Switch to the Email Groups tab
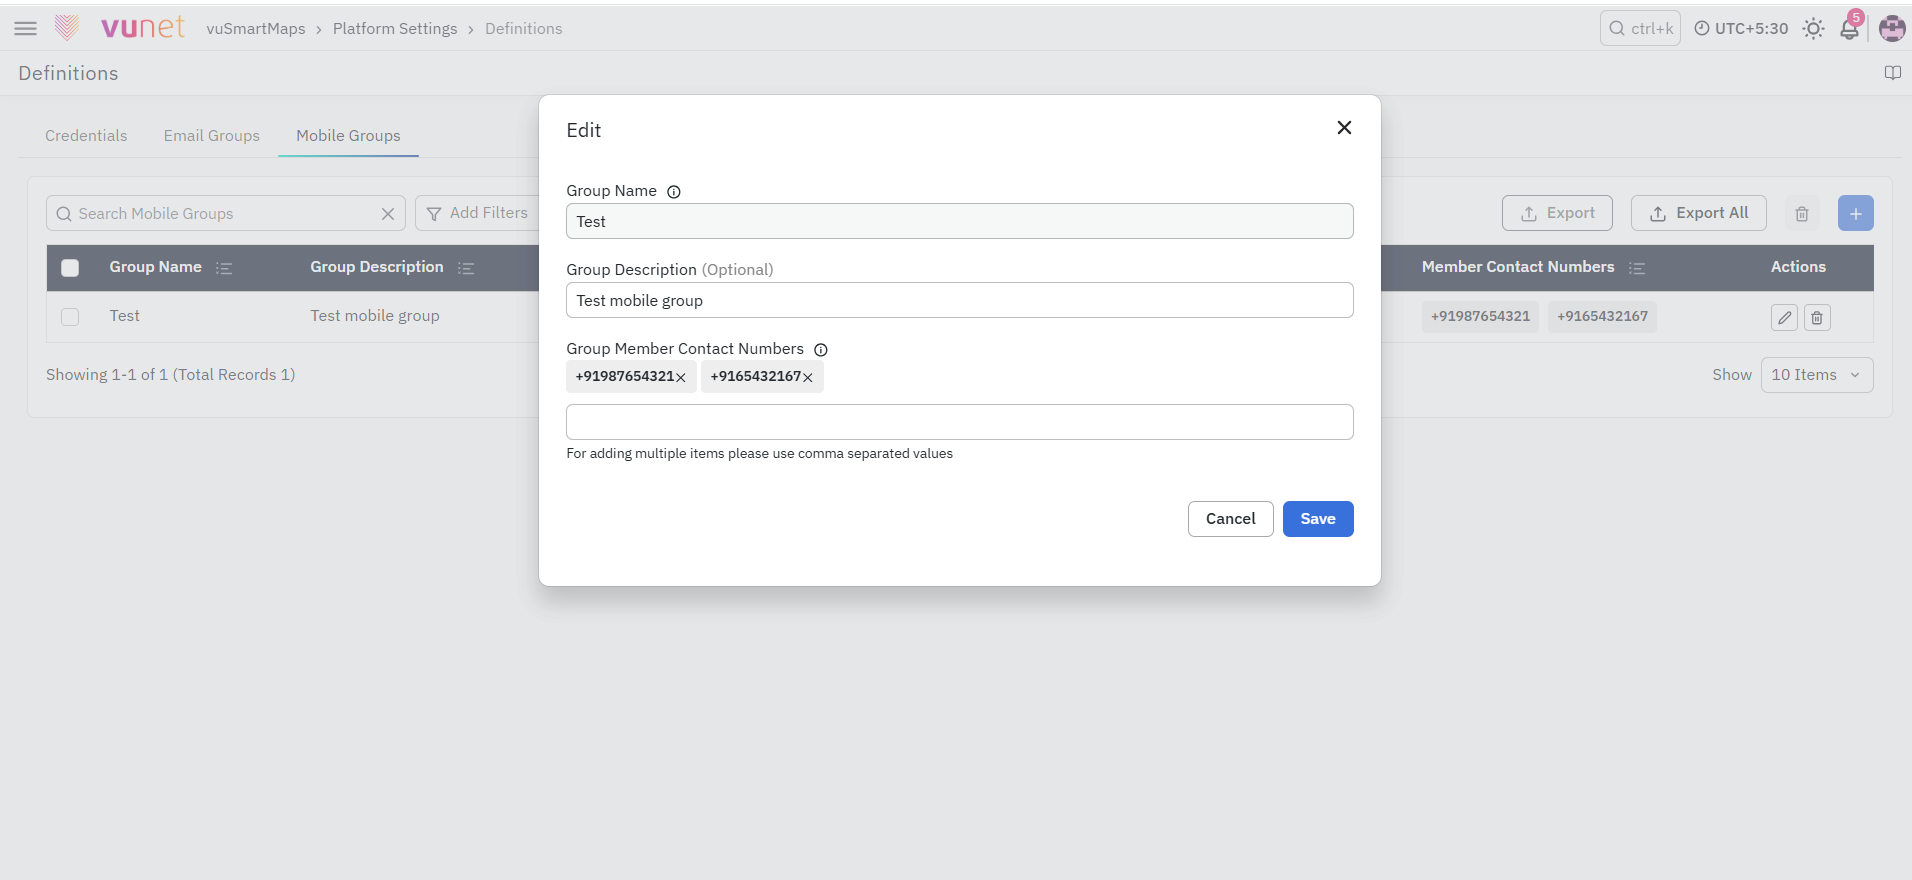This screenshot has height=880, width=1912. [x=212, y=136]
